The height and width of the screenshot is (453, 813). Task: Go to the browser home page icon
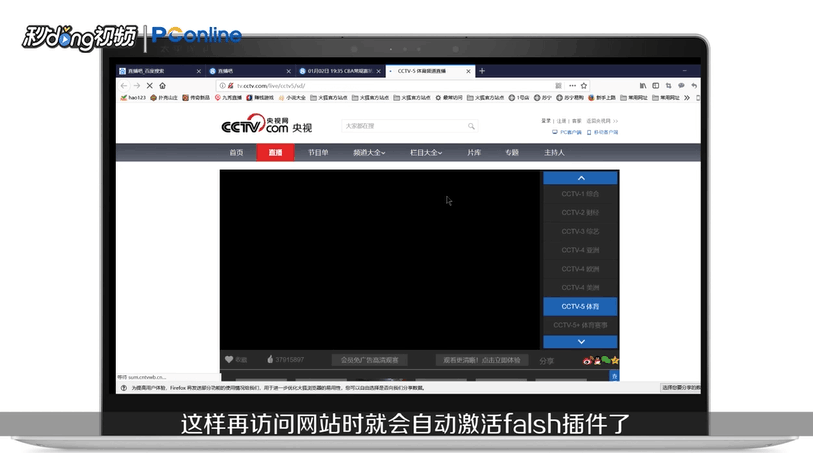pyautogui.click(x=162, y=86)
